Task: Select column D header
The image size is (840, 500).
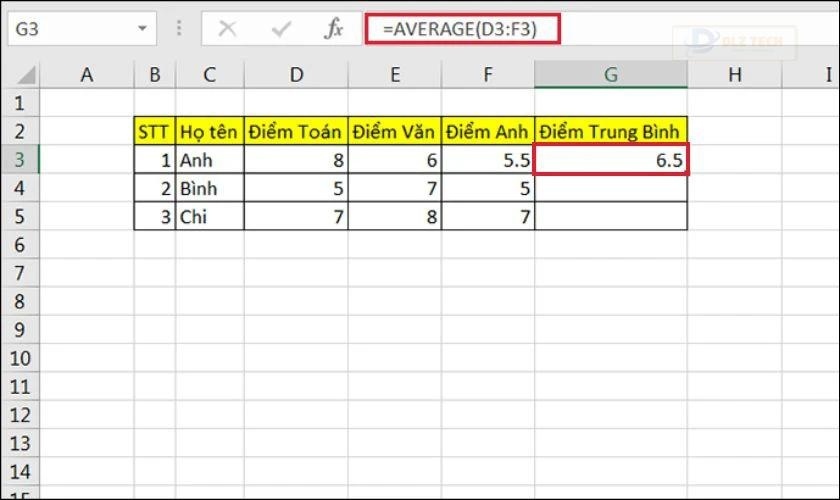Action: [296, 74]
